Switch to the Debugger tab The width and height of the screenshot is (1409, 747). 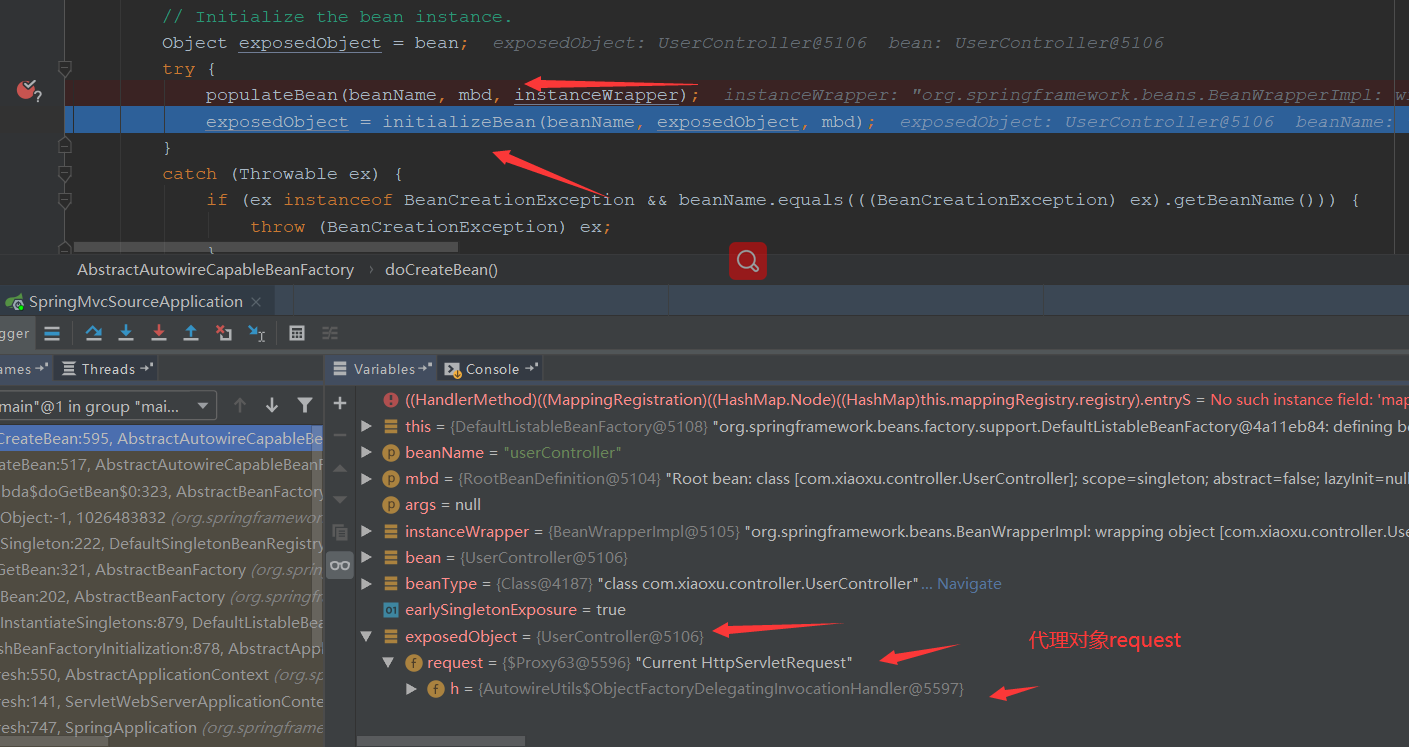[x=15, y=334]
